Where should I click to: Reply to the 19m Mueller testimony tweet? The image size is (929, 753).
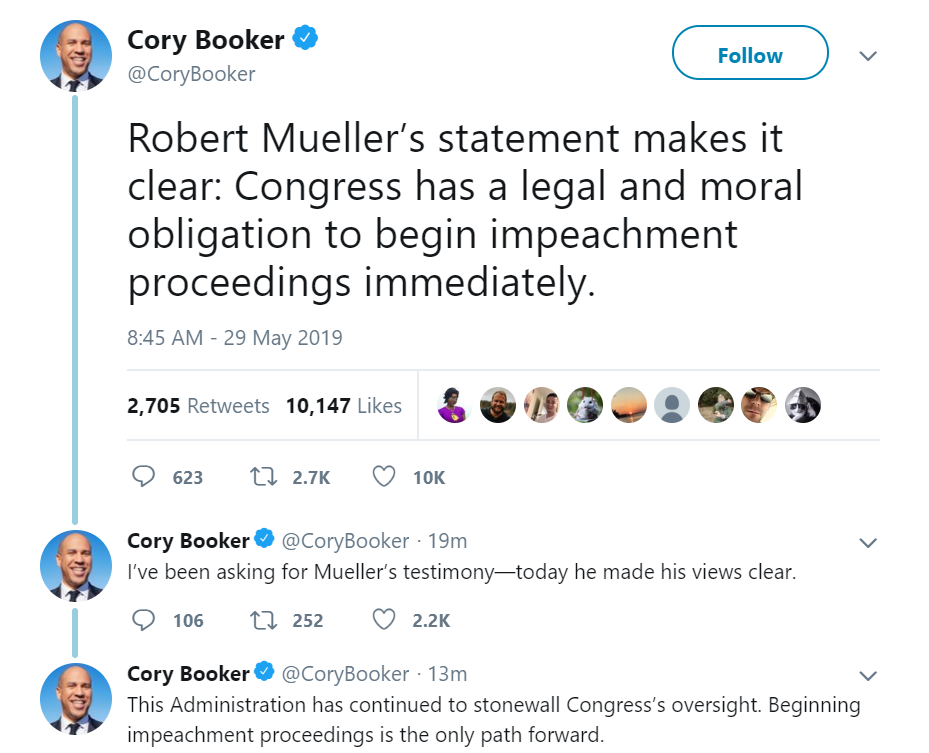point(144,620)
